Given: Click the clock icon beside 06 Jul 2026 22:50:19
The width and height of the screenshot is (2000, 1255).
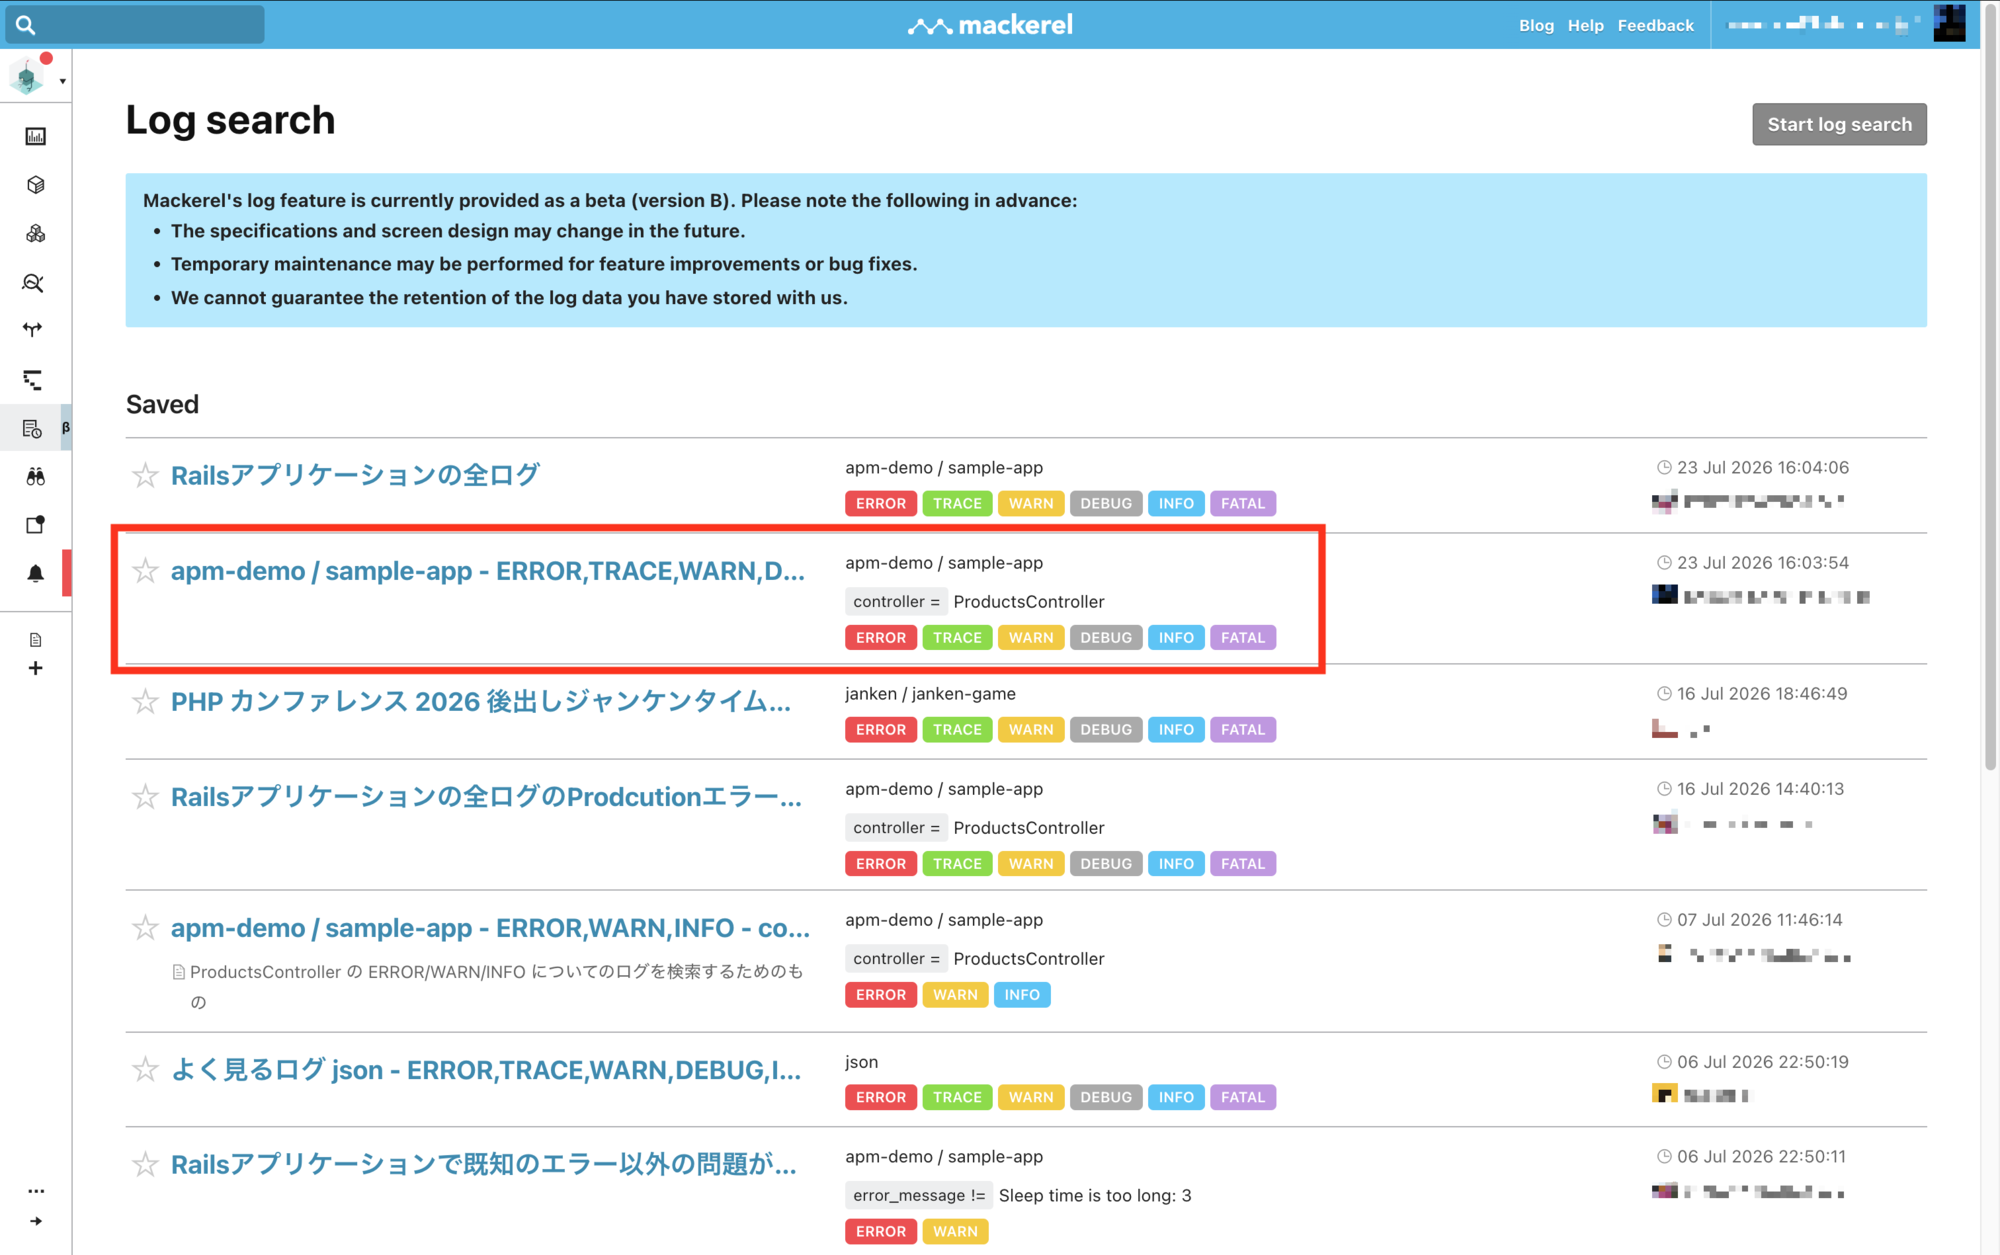Looking at the screenshot, I should pos(1664,1062).
